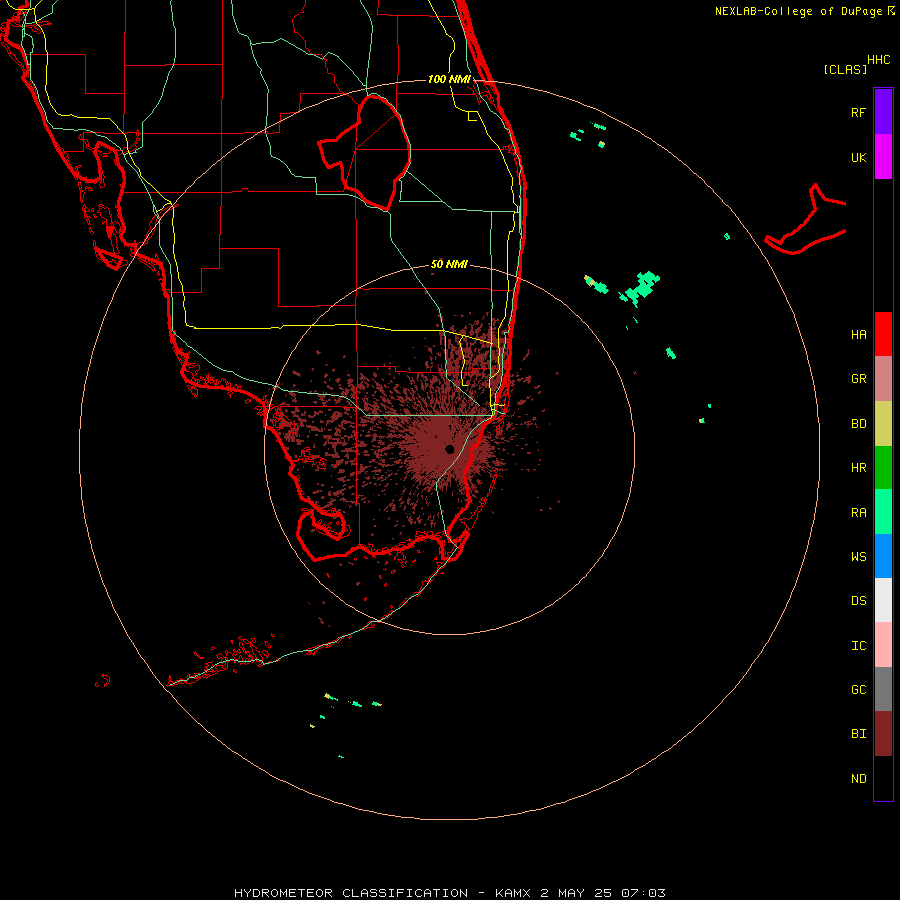This screenshot has height=900, width=900.
Task: Click the BI legend label
Action: pyautogui.click(x=858, y=734)
